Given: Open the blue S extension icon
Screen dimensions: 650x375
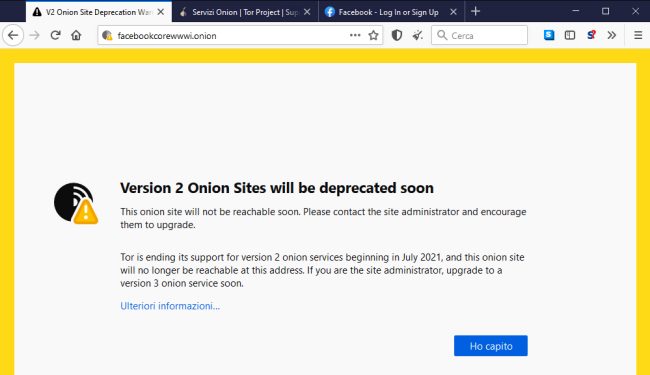Looking at the screenshot, I should [x=549, y=35].
